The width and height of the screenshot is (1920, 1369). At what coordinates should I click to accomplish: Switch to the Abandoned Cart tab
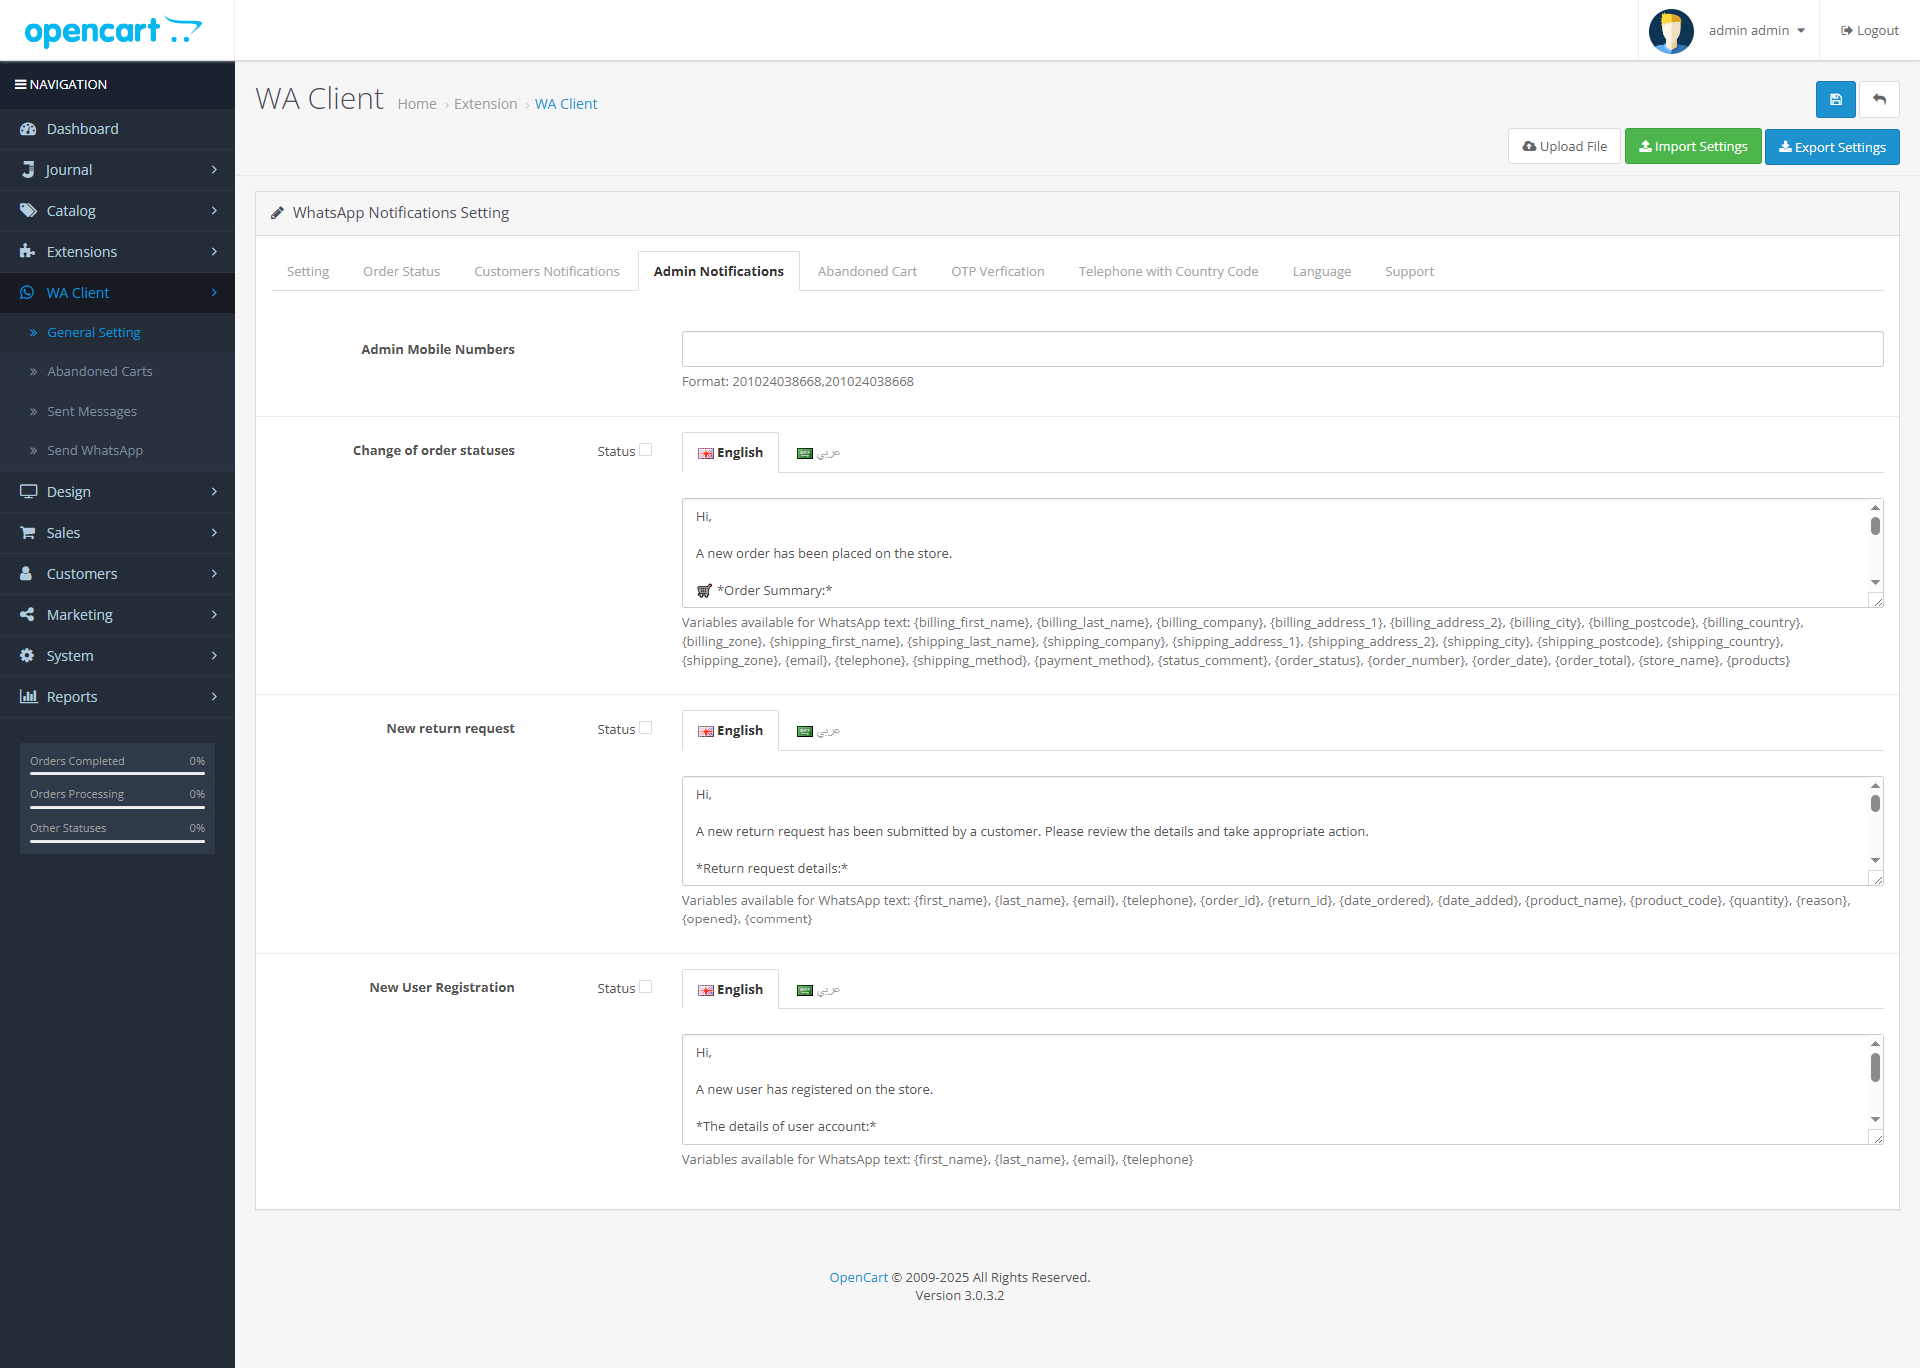[867, 272]
